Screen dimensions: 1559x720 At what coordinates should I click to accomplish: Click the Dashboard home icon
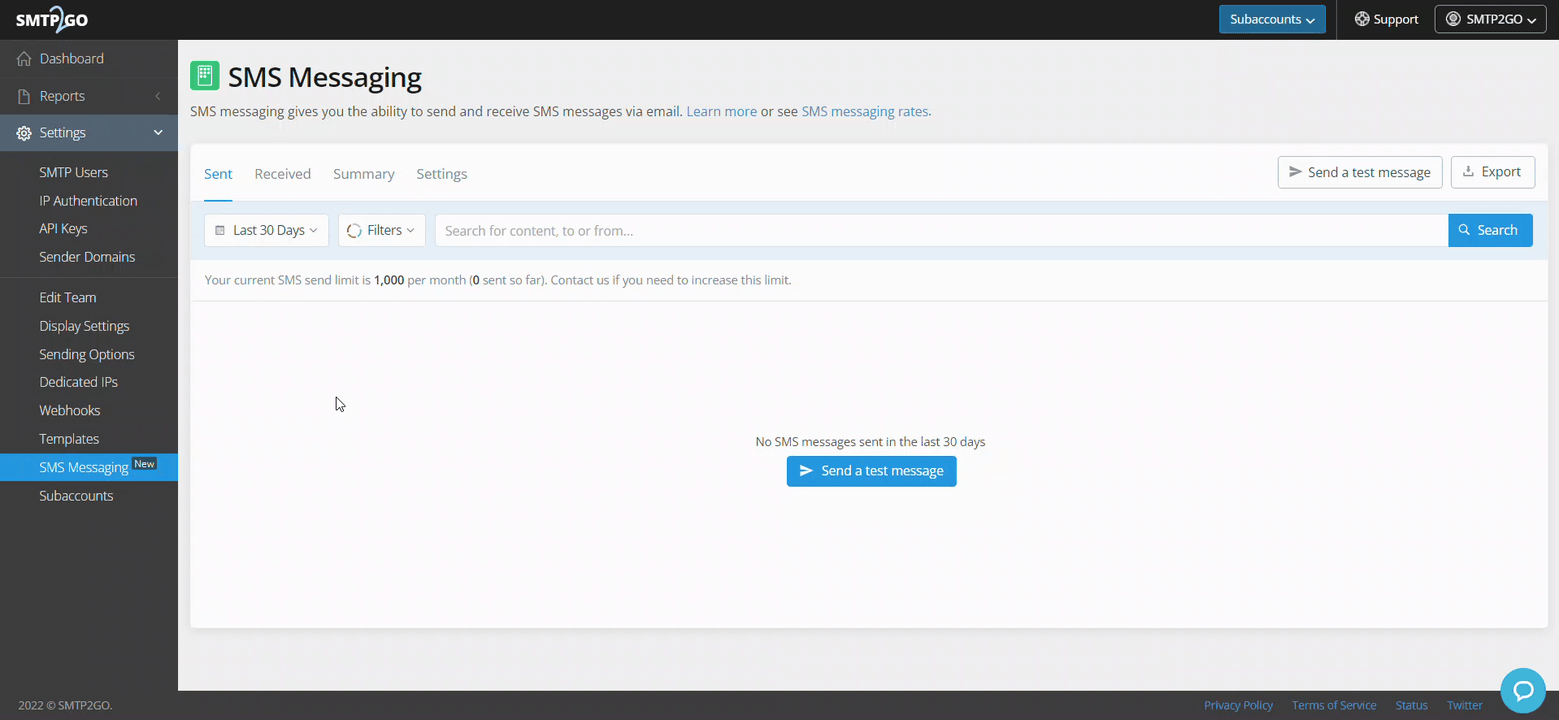click(24, 59)
